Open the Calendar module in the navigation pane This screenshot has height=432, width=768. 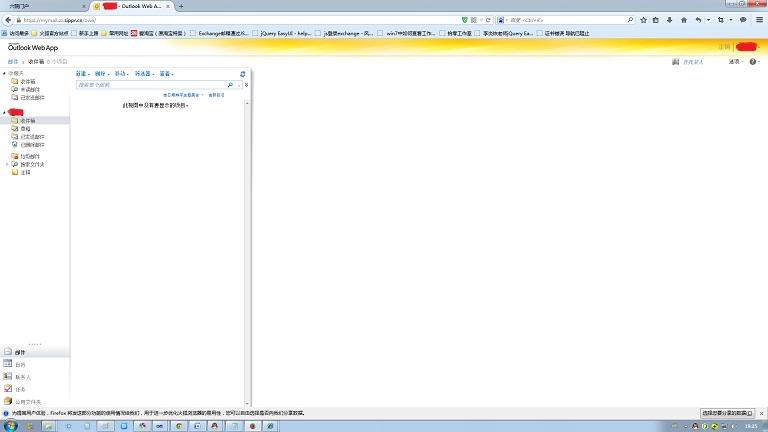[x=20, y=364]
